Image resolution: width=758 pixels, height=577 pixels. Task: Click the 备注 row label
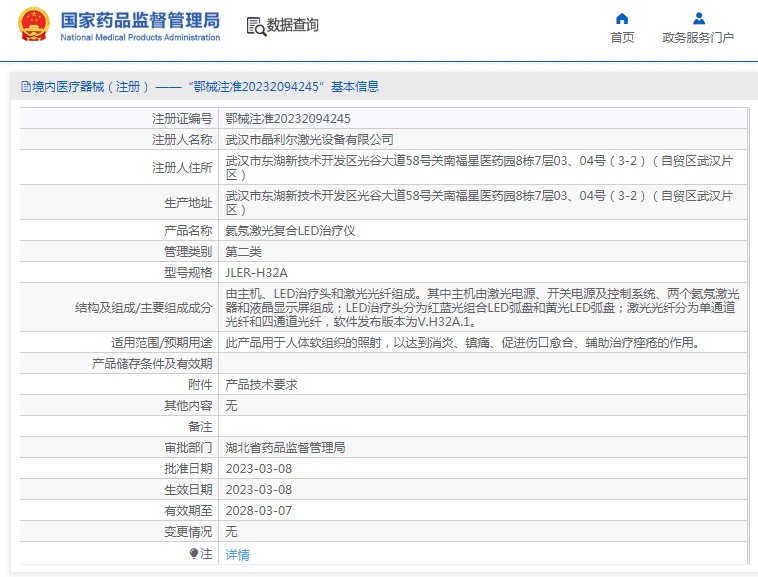[200, 427]
